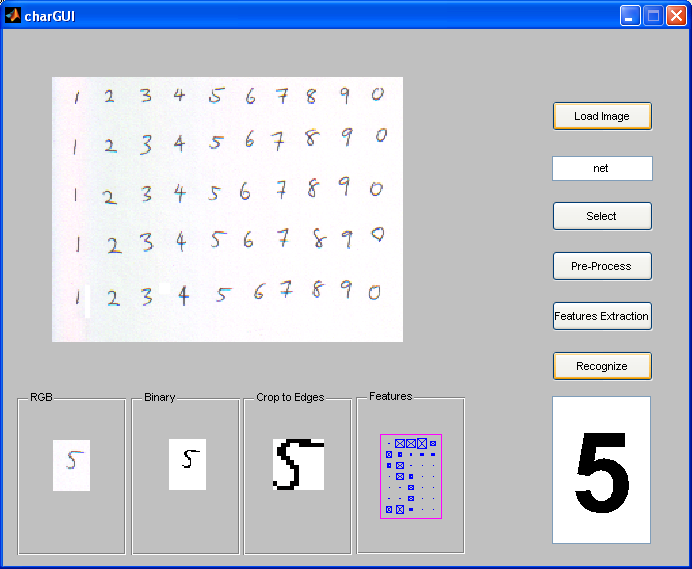Minimize the charGUI window
The image size is (692, 569).
[x=630, y=16]
